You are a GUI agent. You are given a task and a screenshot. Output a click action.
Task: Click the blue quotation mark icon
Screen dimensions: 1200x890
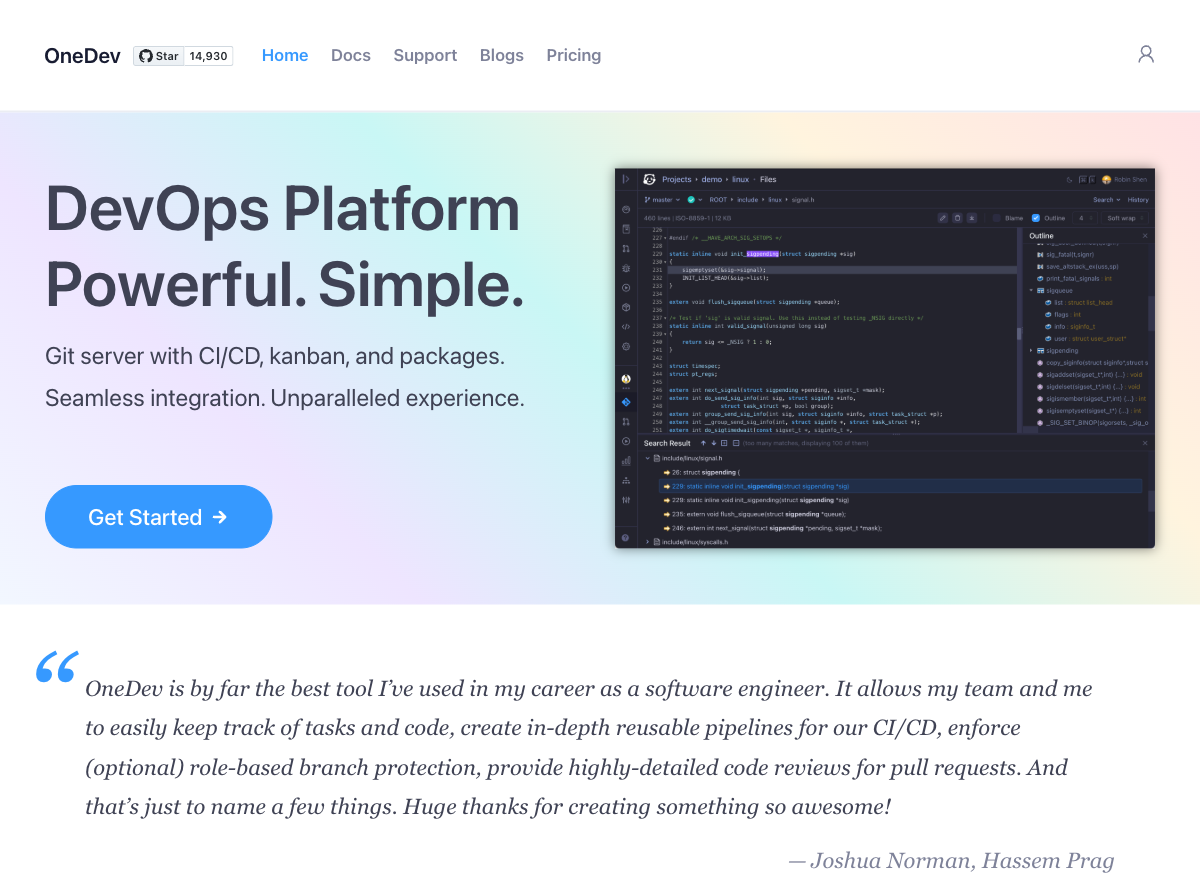point(57,667)
